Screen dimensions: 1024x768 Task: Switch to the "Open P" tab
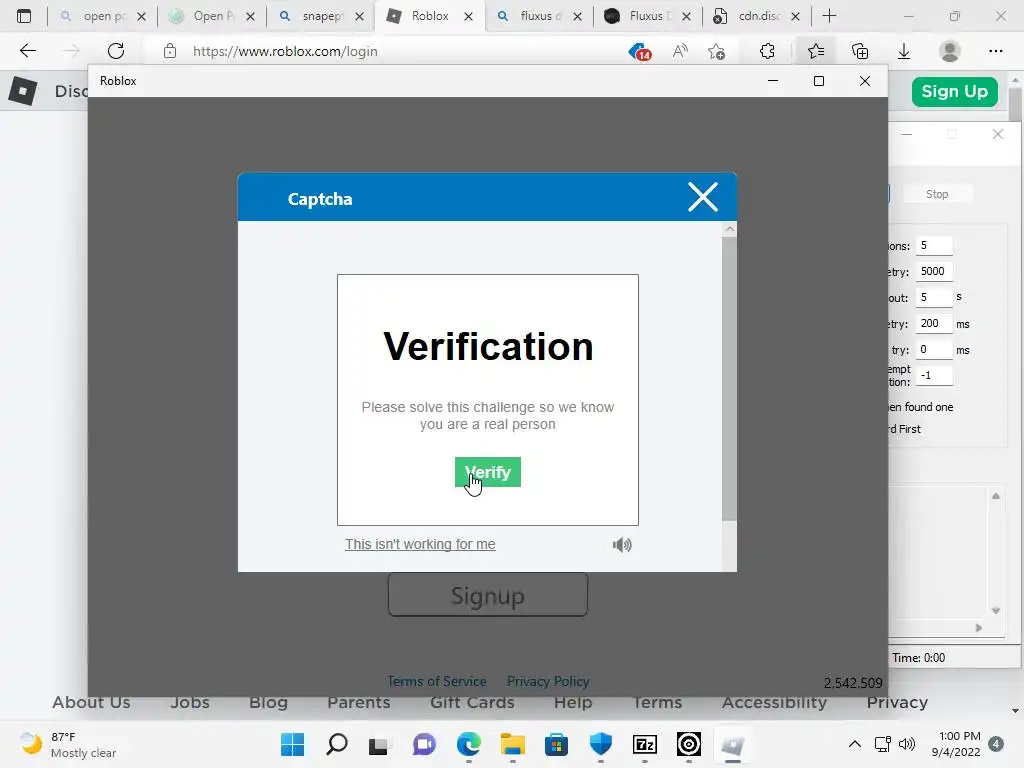tap(212, 16)
